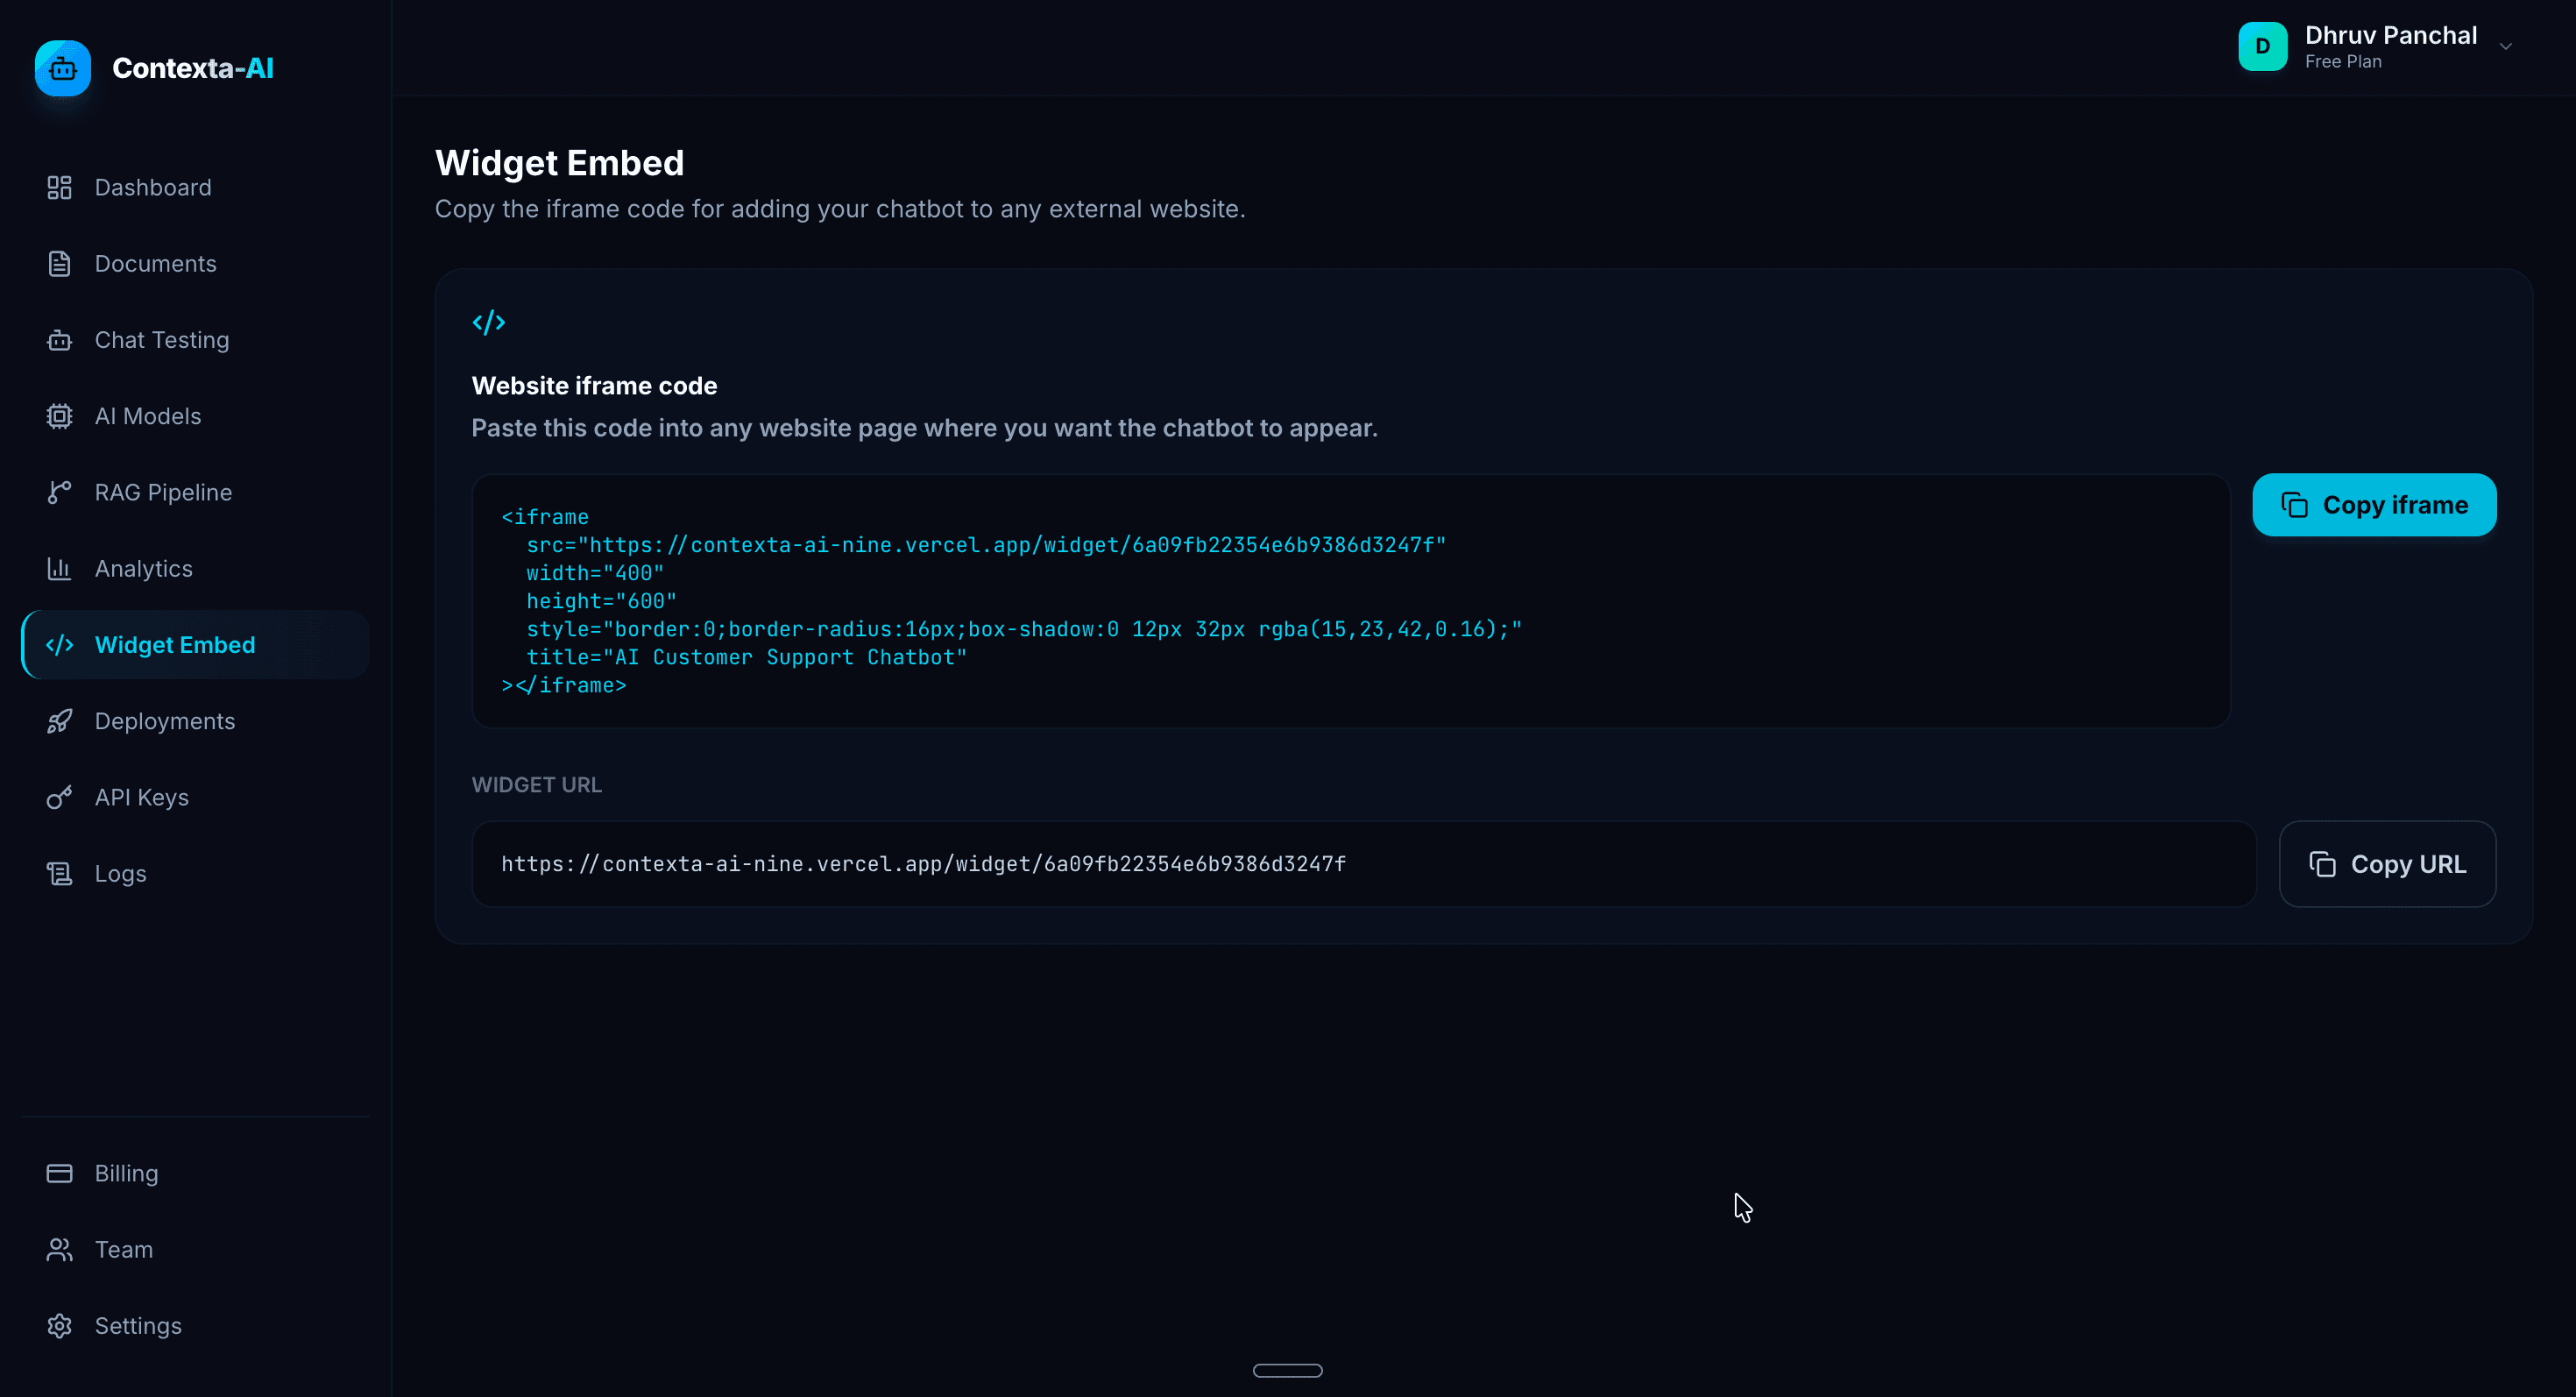The height and width of the screenshot is (1397, 2576).
Task: Click the code brackets icon in the card
Action: [489, 322]
